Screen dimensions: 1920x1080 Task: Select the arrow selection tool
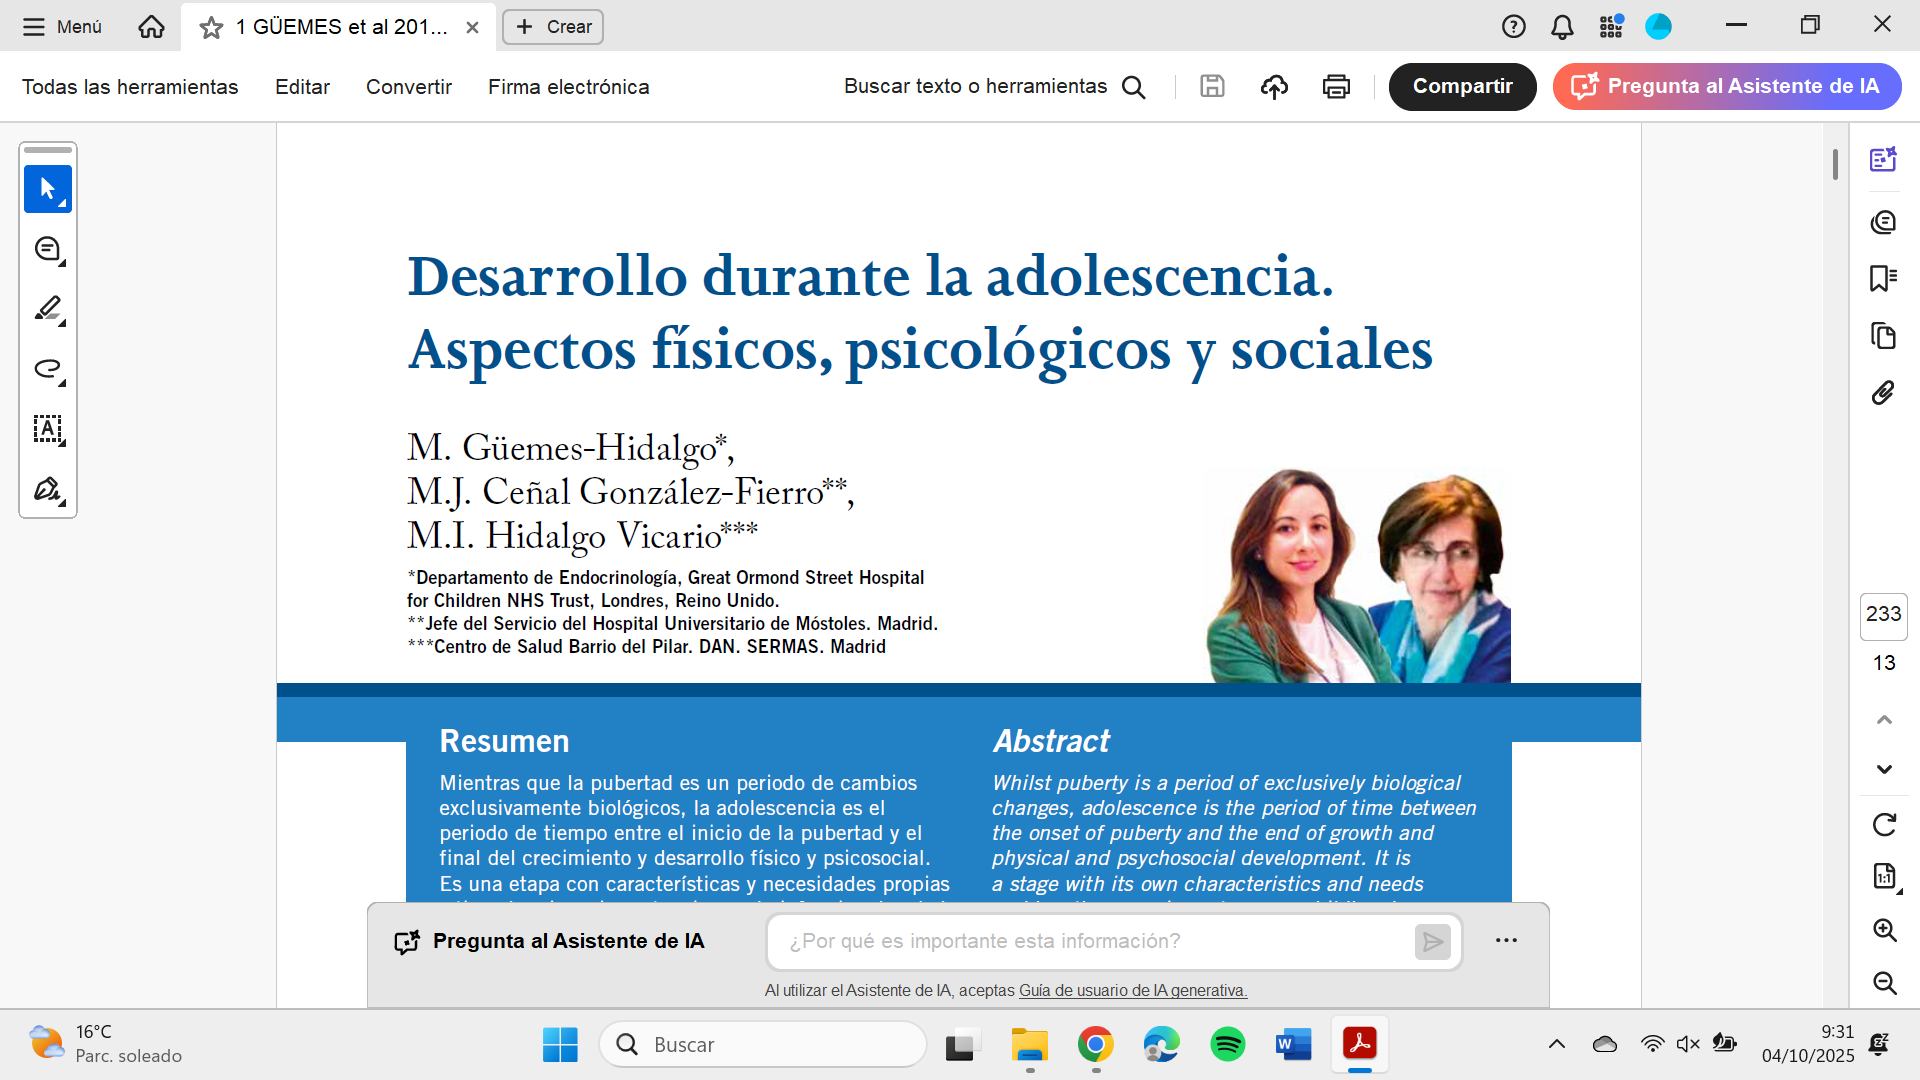click(47, 189)
